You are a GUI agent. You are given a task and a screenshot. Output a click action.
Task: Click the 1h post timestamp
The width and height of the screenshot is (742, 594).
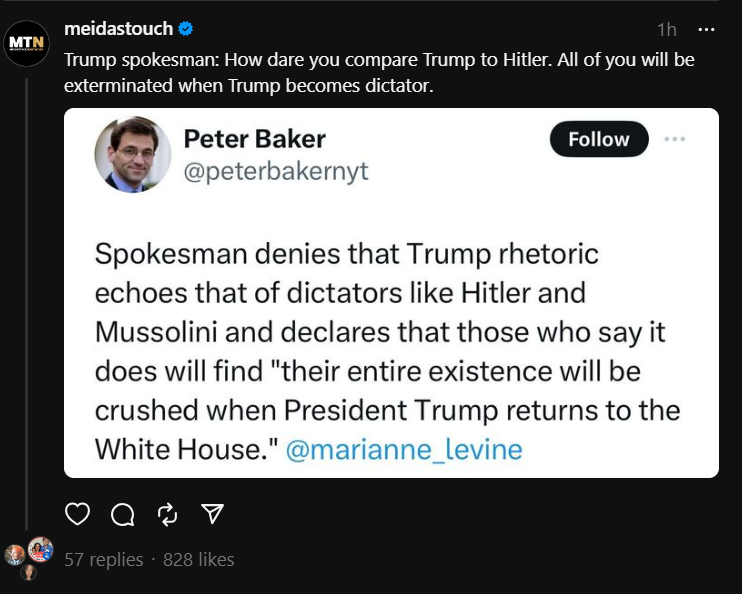coord(667,30)
